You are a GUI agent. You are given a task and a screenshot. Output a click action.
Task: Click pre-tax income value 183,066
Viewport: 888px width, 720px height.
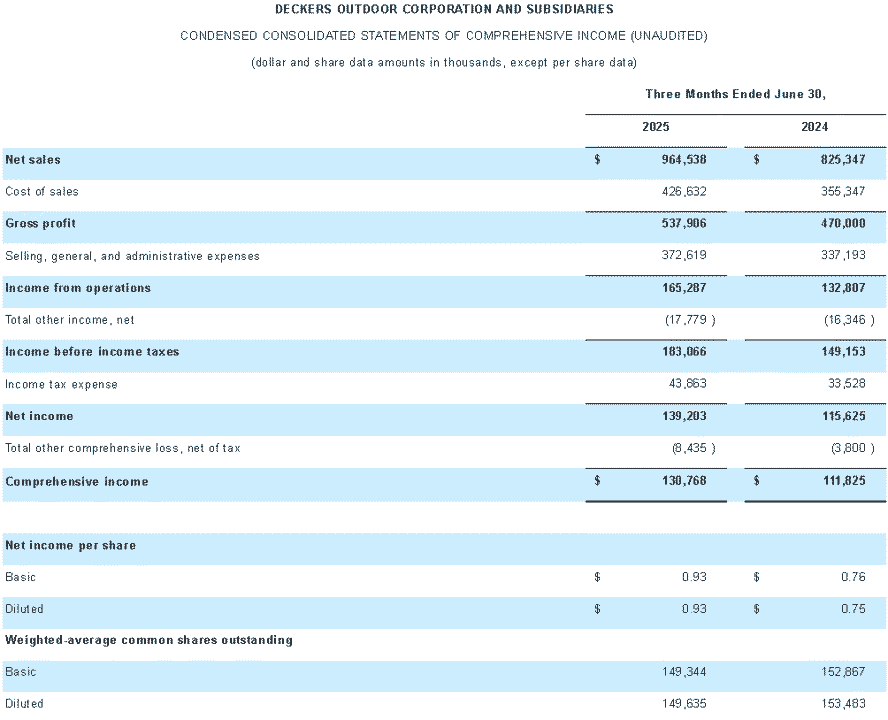[684, 352]
